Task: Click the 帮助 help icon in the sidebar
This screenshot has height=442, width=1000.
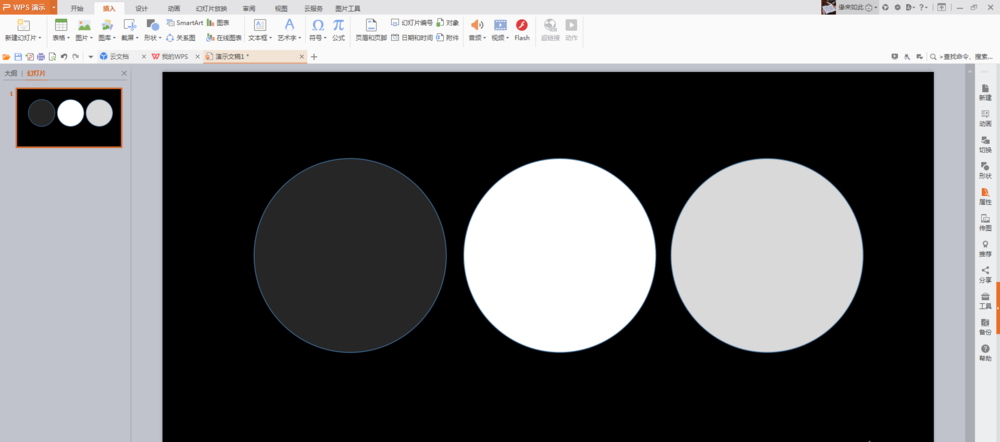Action: coord(985,352)
